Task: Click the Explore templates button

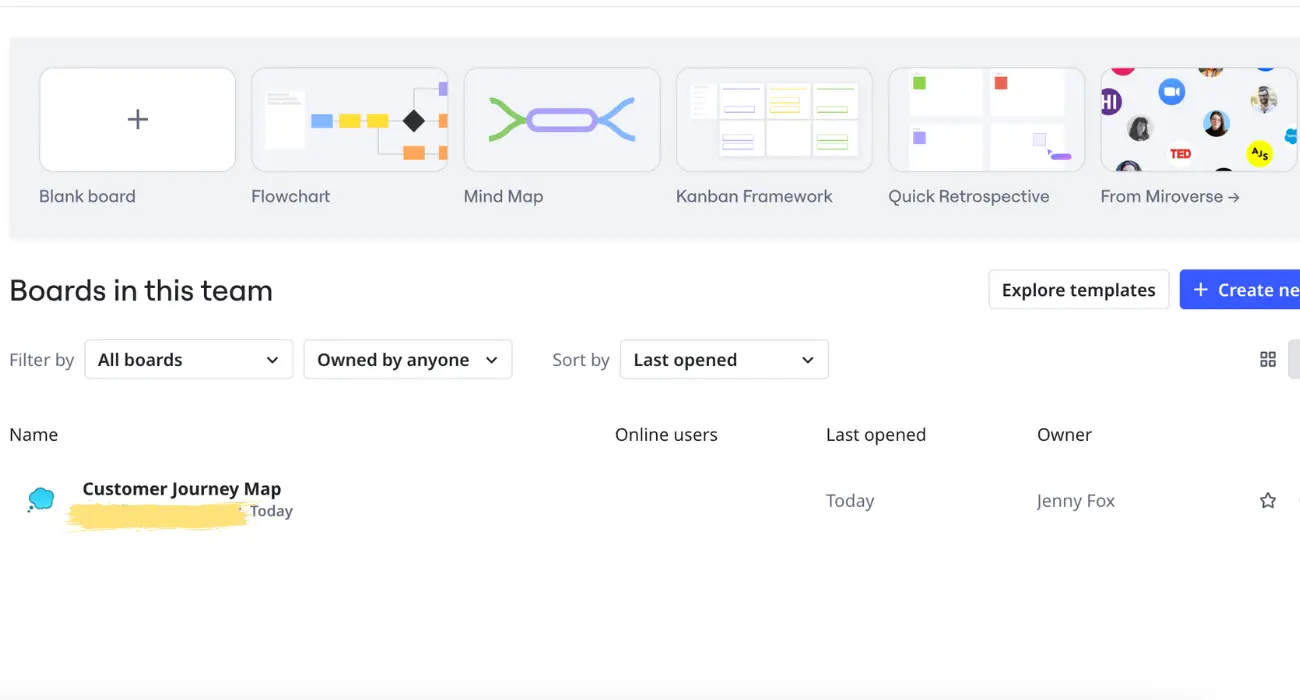Action: tap(1078, 290)
